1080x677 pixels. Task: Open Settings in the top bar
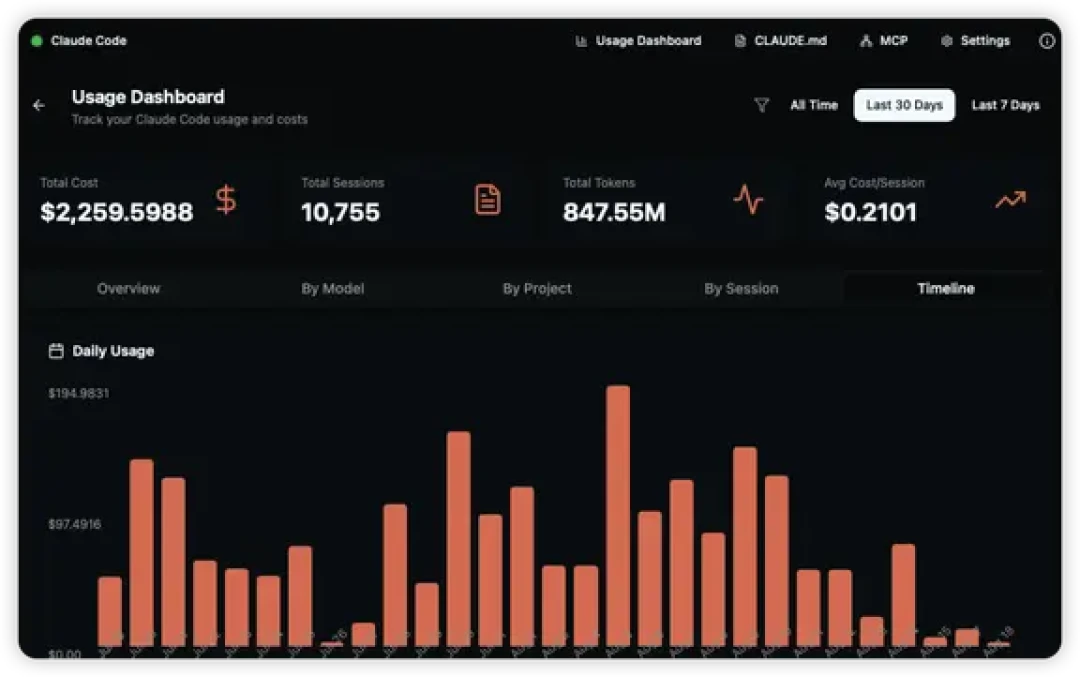coord(975,41)
